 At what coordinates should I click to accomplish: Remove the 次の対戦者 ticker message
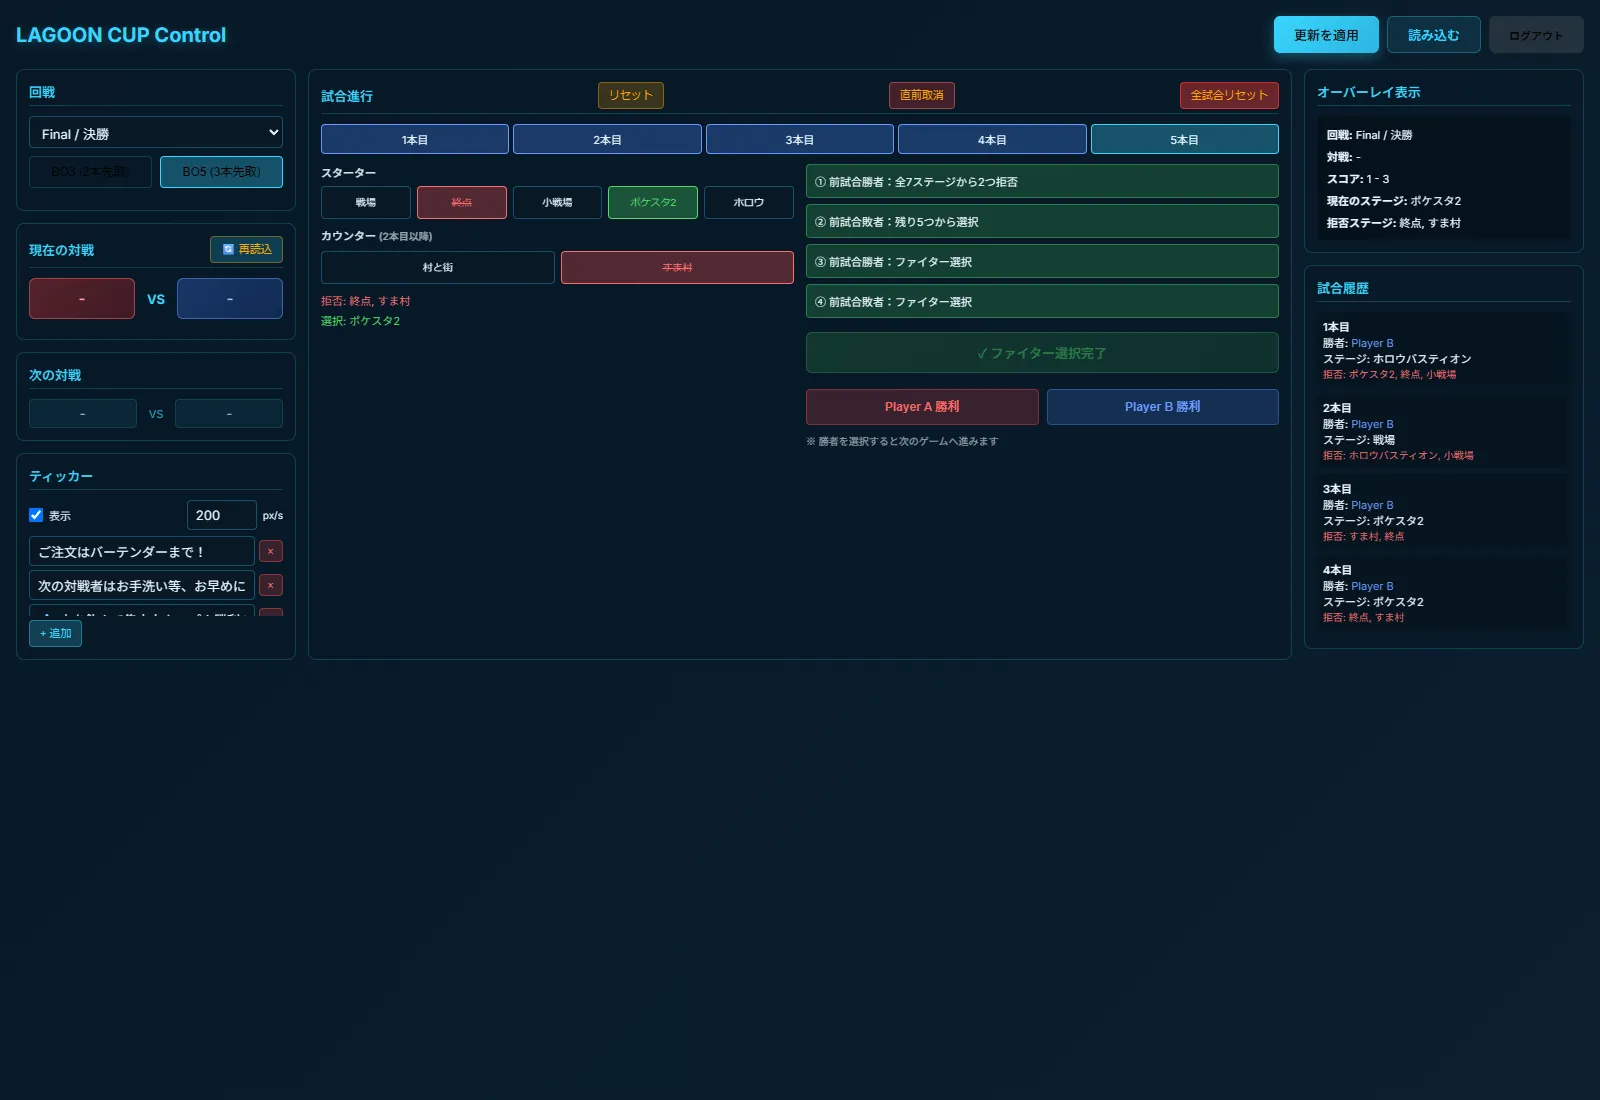click(270, 585)
